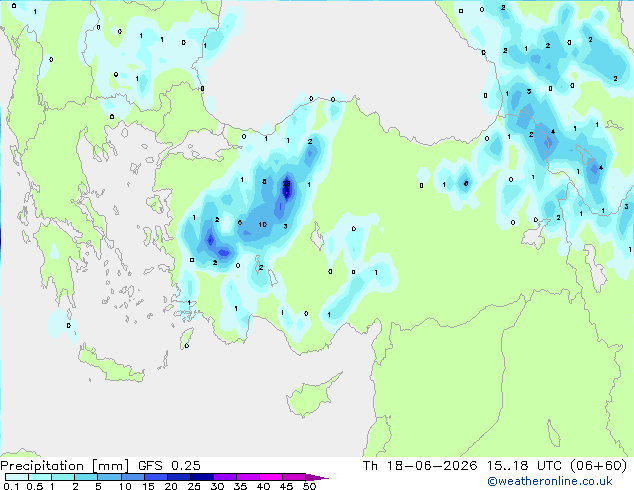The image size is (634, 490).
Task: Select the 5–10 mm legend color swatch
Action: 109,477
